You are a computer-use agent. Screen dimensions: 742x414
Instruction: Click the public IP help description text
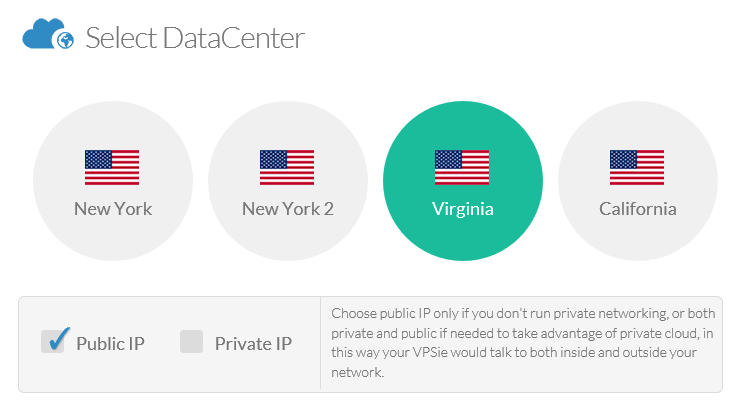(523, 343)
